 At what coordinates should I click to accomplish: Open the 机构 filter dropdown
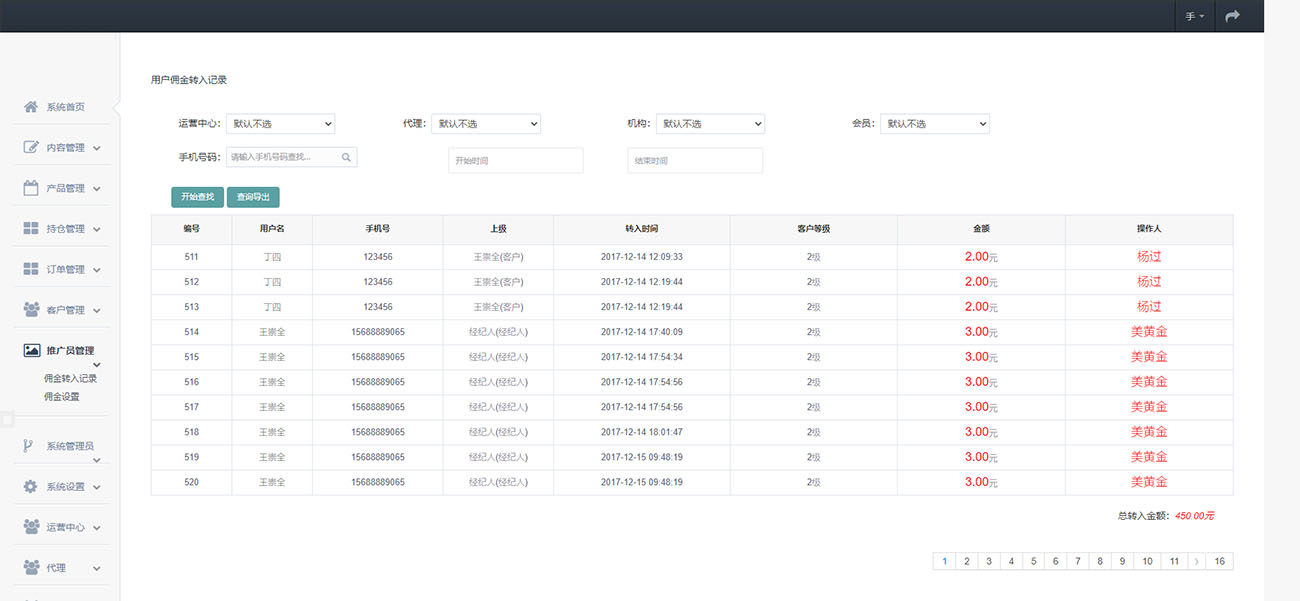coord(710,124)
